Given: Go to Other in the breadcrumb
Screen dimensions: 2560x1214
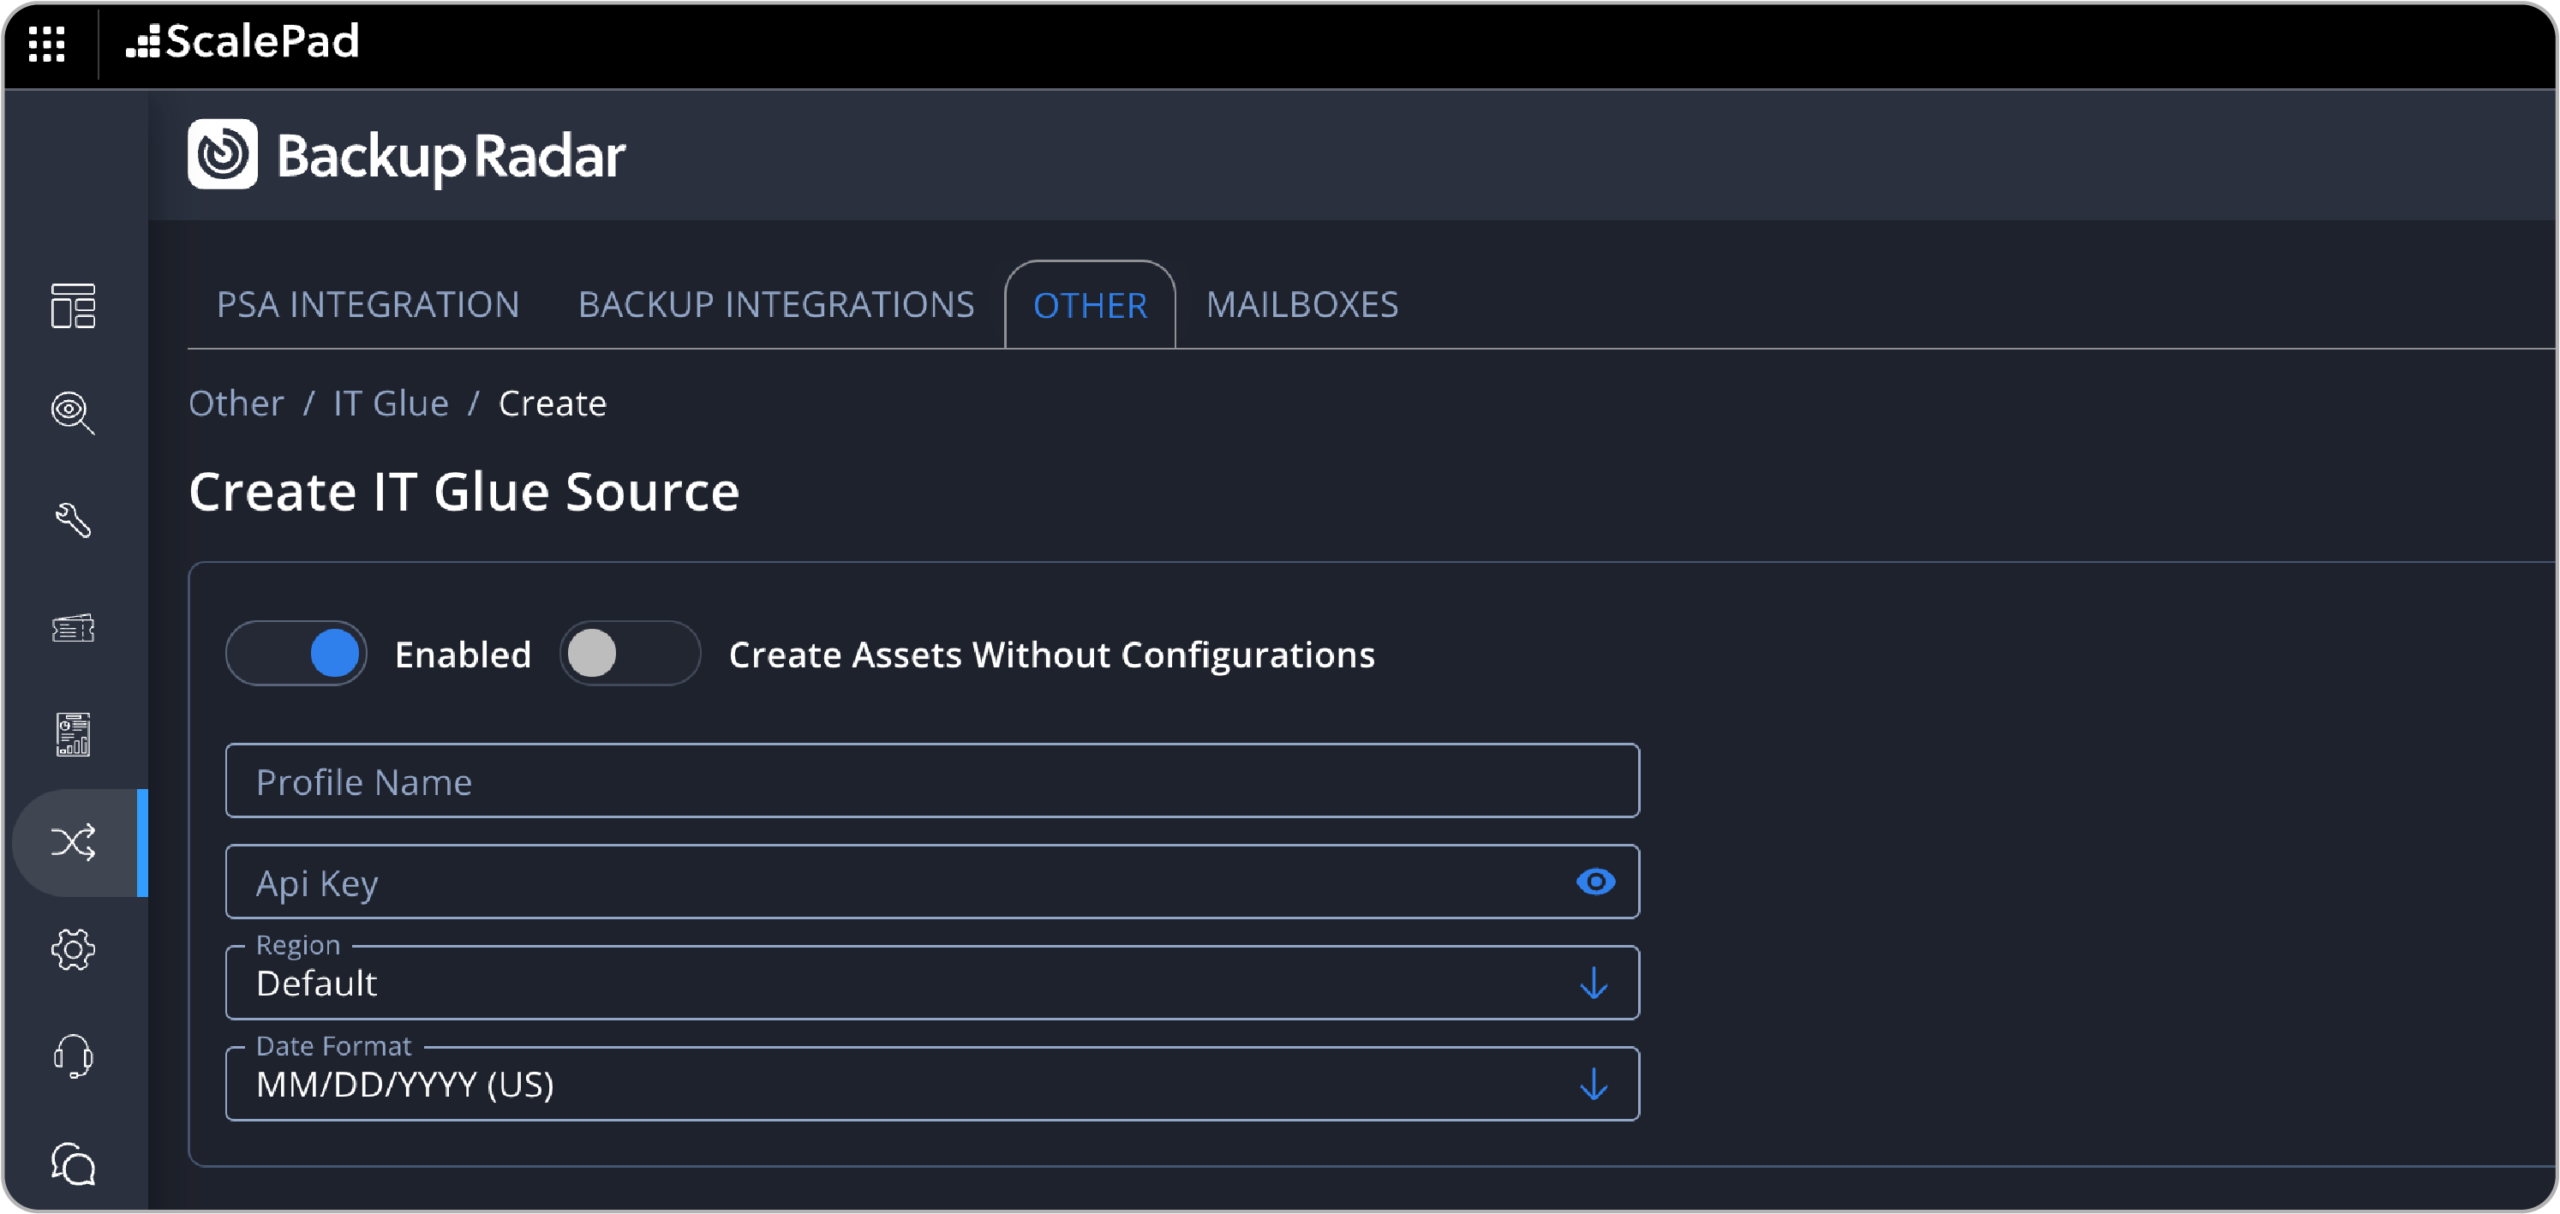Looking at the screenshot, I should click(x=236, y=404).
